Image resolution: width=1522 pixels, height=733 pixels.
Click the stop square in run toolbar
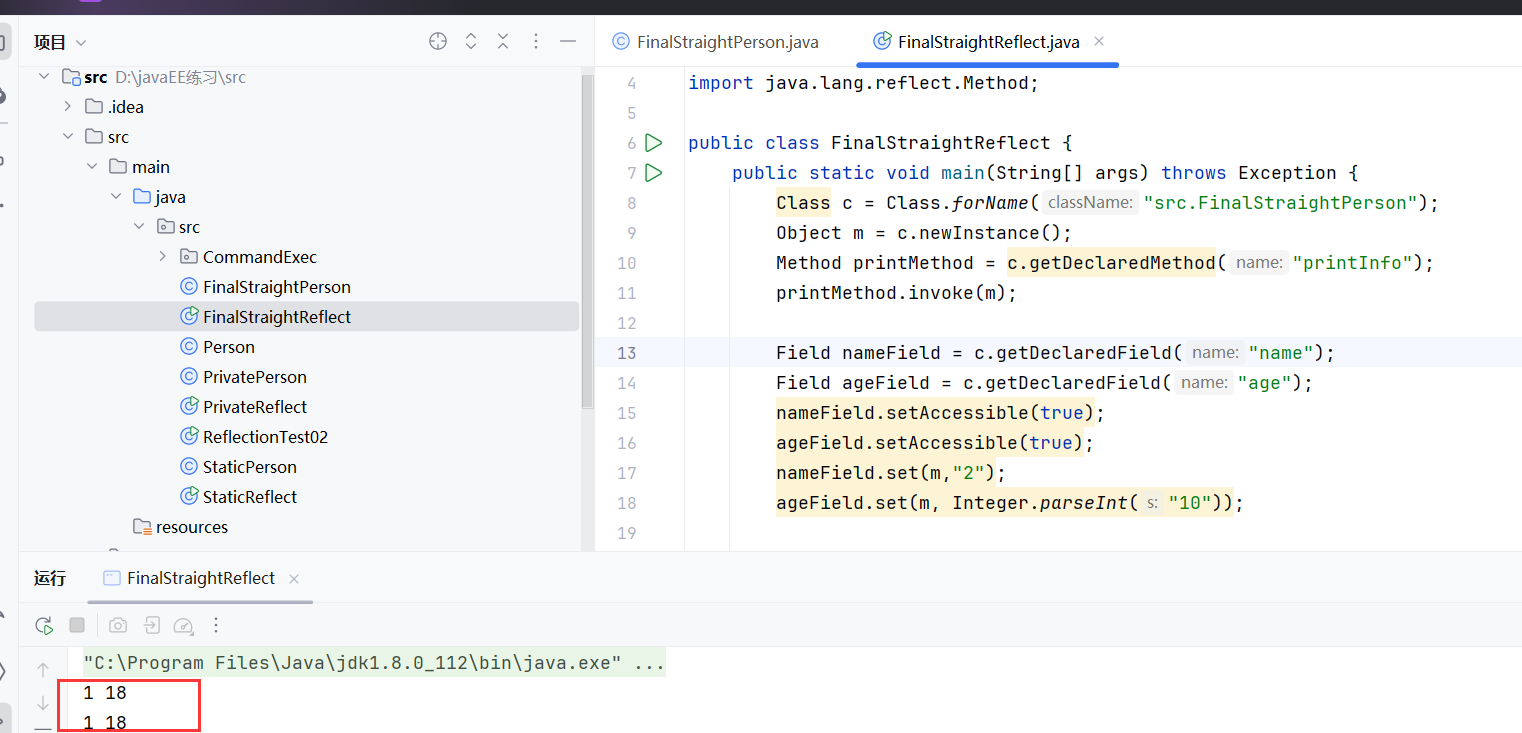point(77,625)
